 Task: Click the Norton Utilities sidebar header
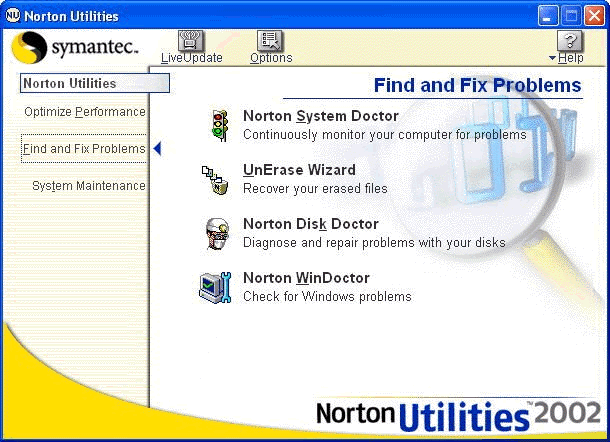coord(95,83)
